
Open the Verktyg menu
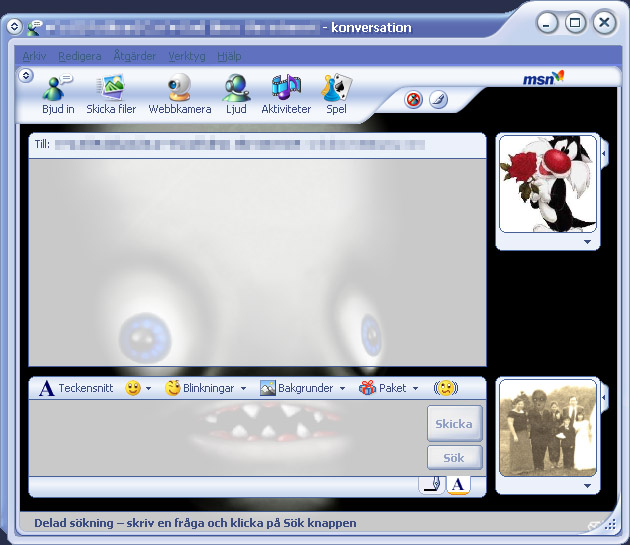coord(186,56)
